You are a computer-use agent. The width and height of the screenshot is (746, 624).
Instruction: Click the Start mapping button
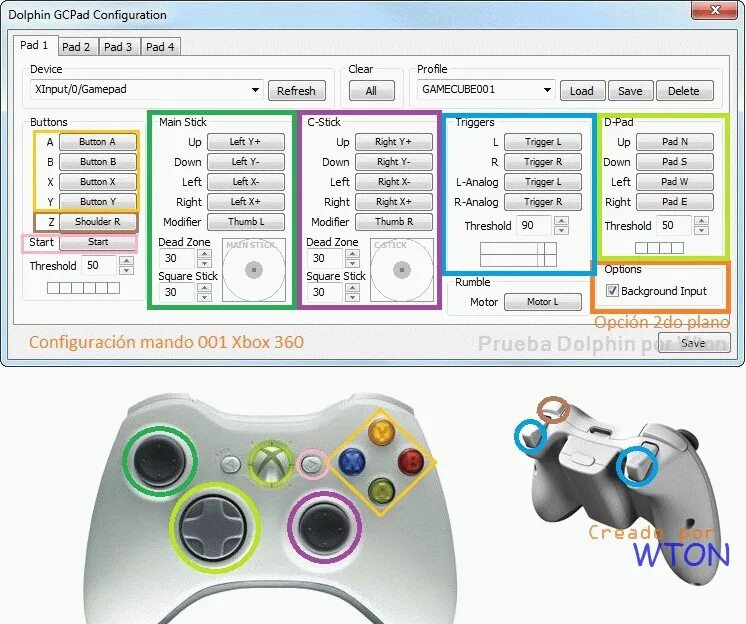[98, 242]
